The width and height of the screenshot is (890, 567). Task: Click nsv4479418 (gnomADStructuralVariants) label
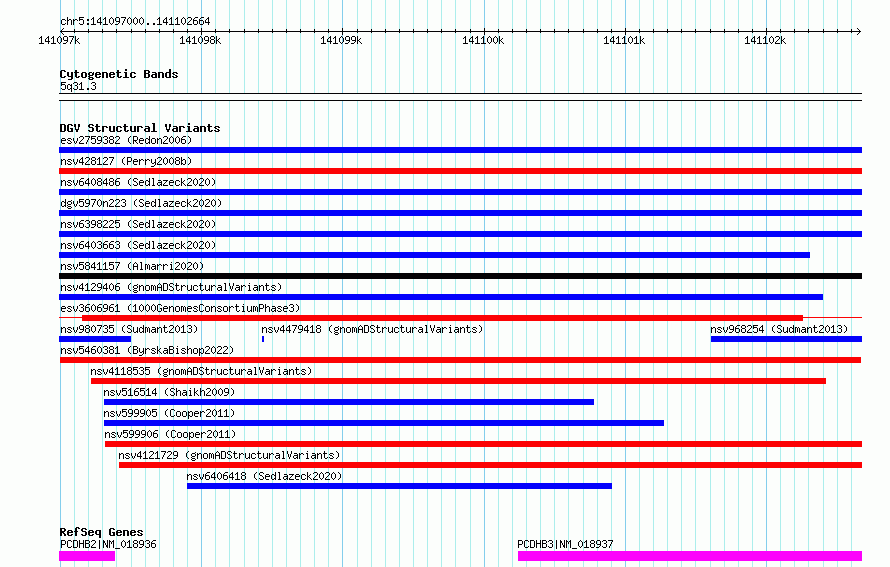(x=372, y=329)
